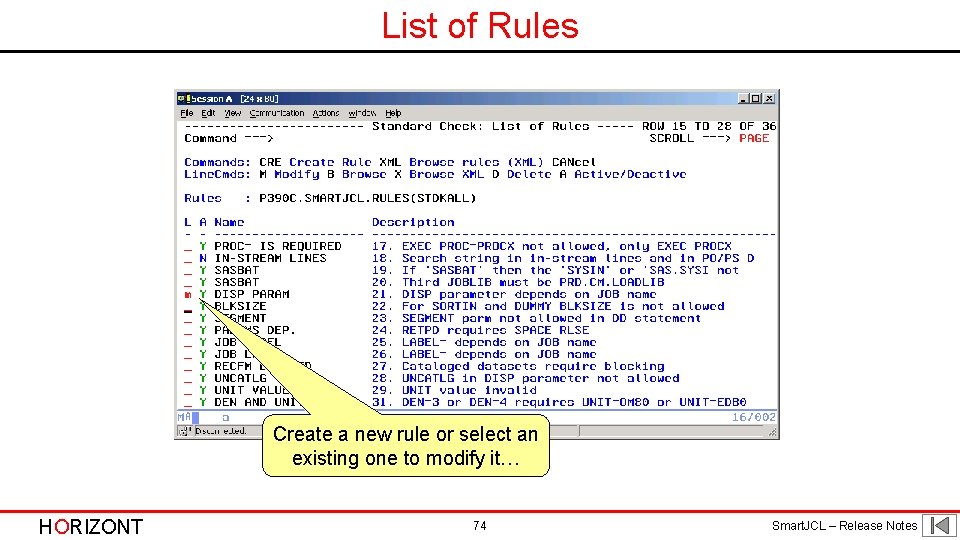960x540 pixels.
Task: Click the ROW 15 TO 28 OF 36 text
Action: point(709,126)
